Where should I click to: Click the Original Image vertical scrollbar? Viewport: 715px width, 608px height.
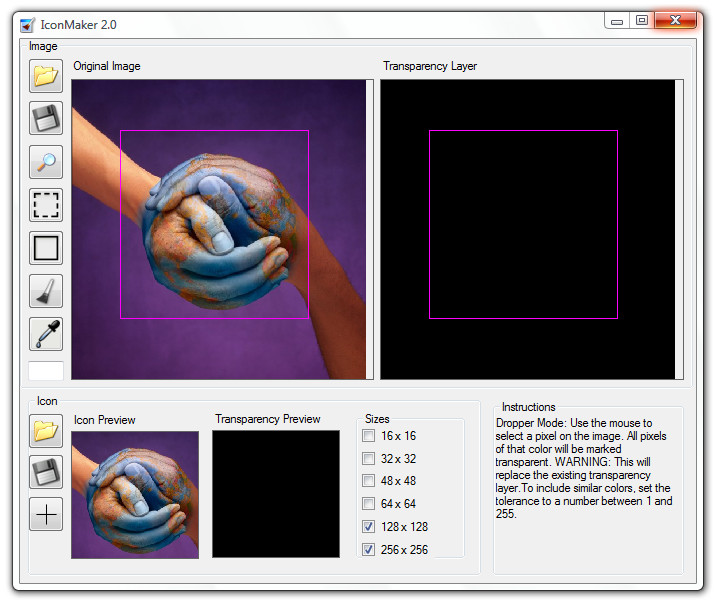(370, 229)
